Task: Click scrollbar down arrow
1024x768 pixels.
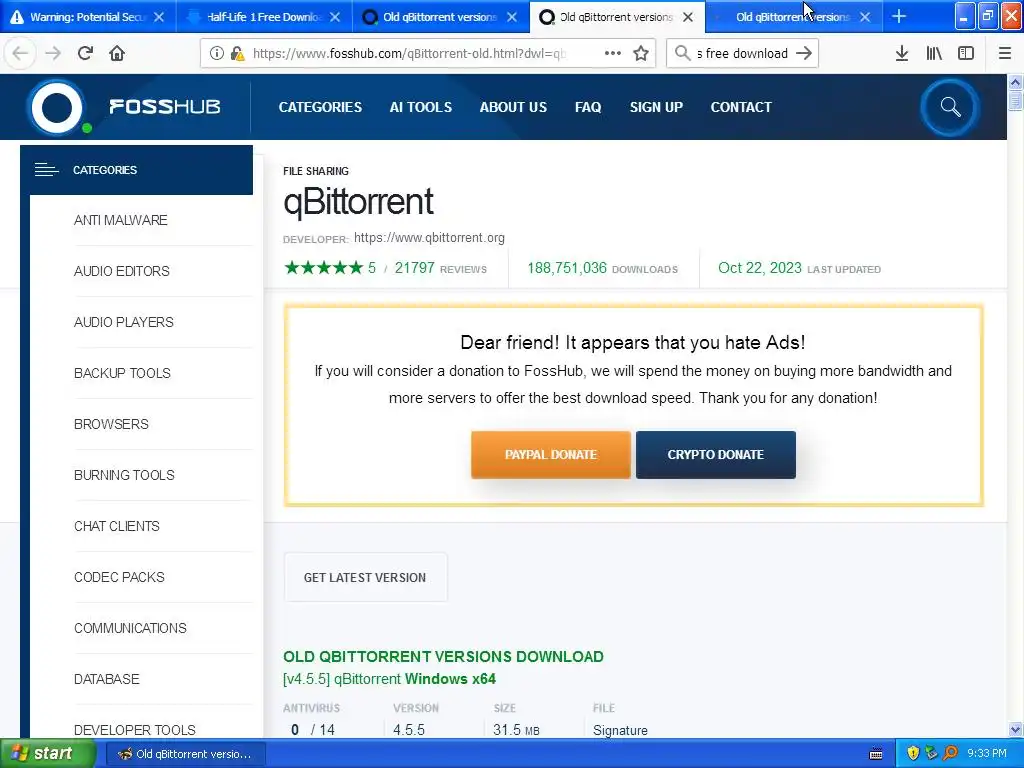Action: pyautogui.click(x=1015, y=729)
